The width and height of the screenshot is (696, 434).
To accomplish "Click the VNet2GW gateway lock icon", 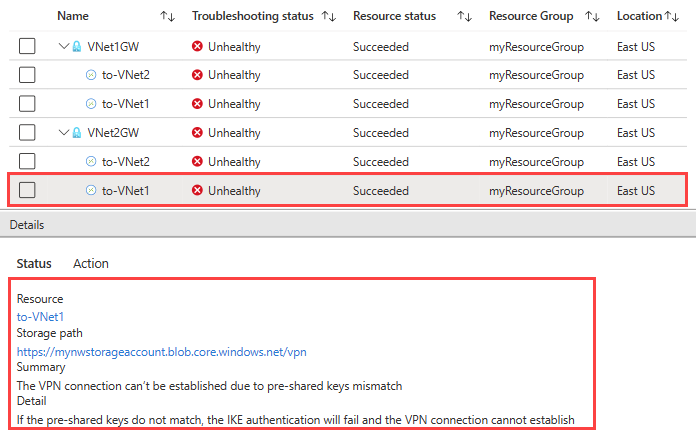I will pos(77,132).
